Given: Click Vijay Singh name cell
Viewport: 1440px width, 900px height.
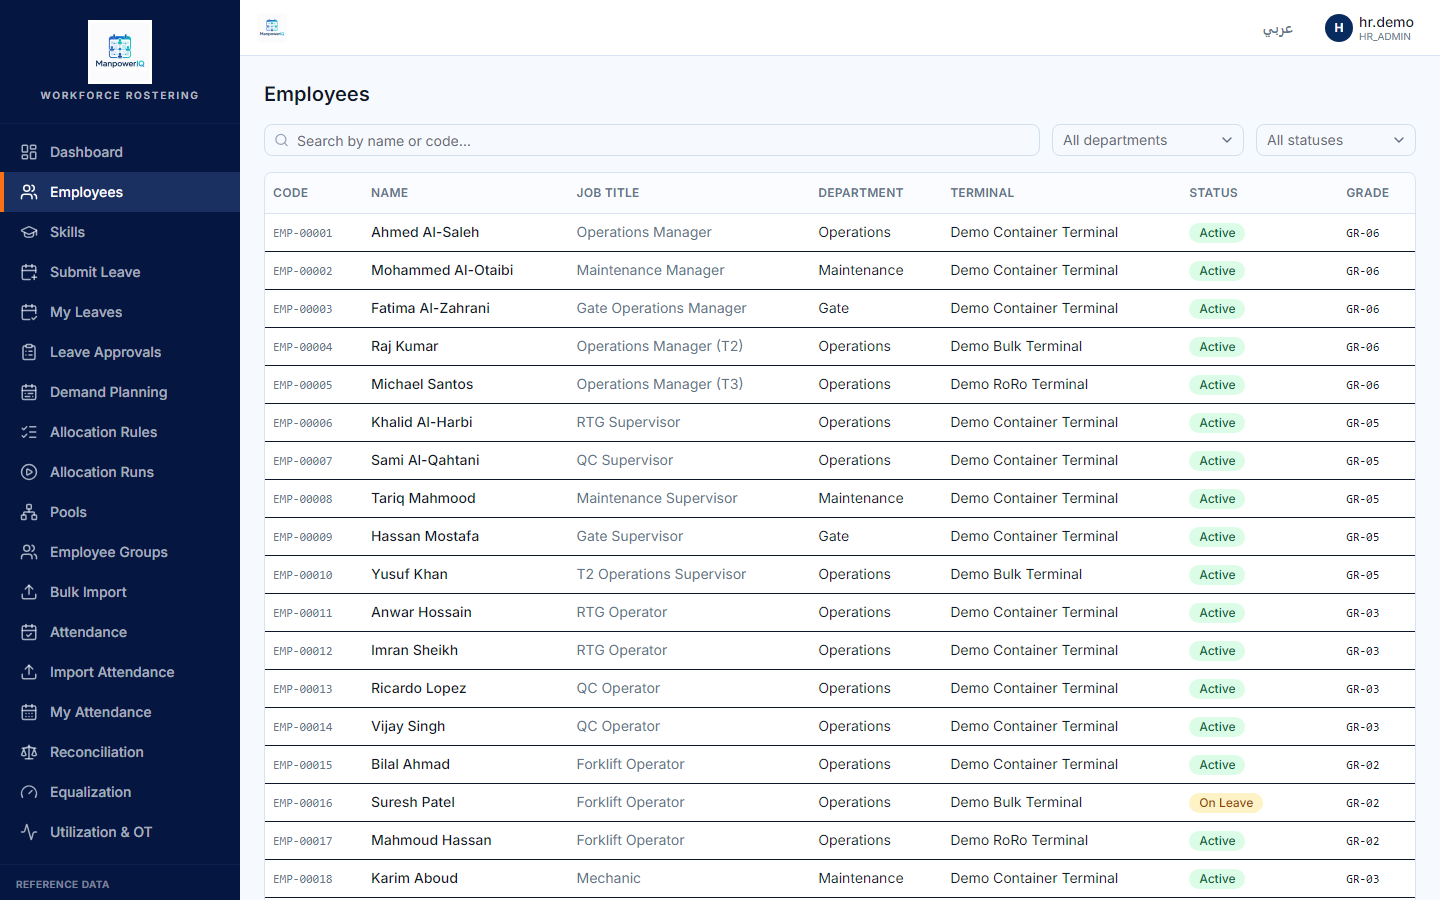Looking at the screenshot, I should pyautogui.click(x=408, y=726).
